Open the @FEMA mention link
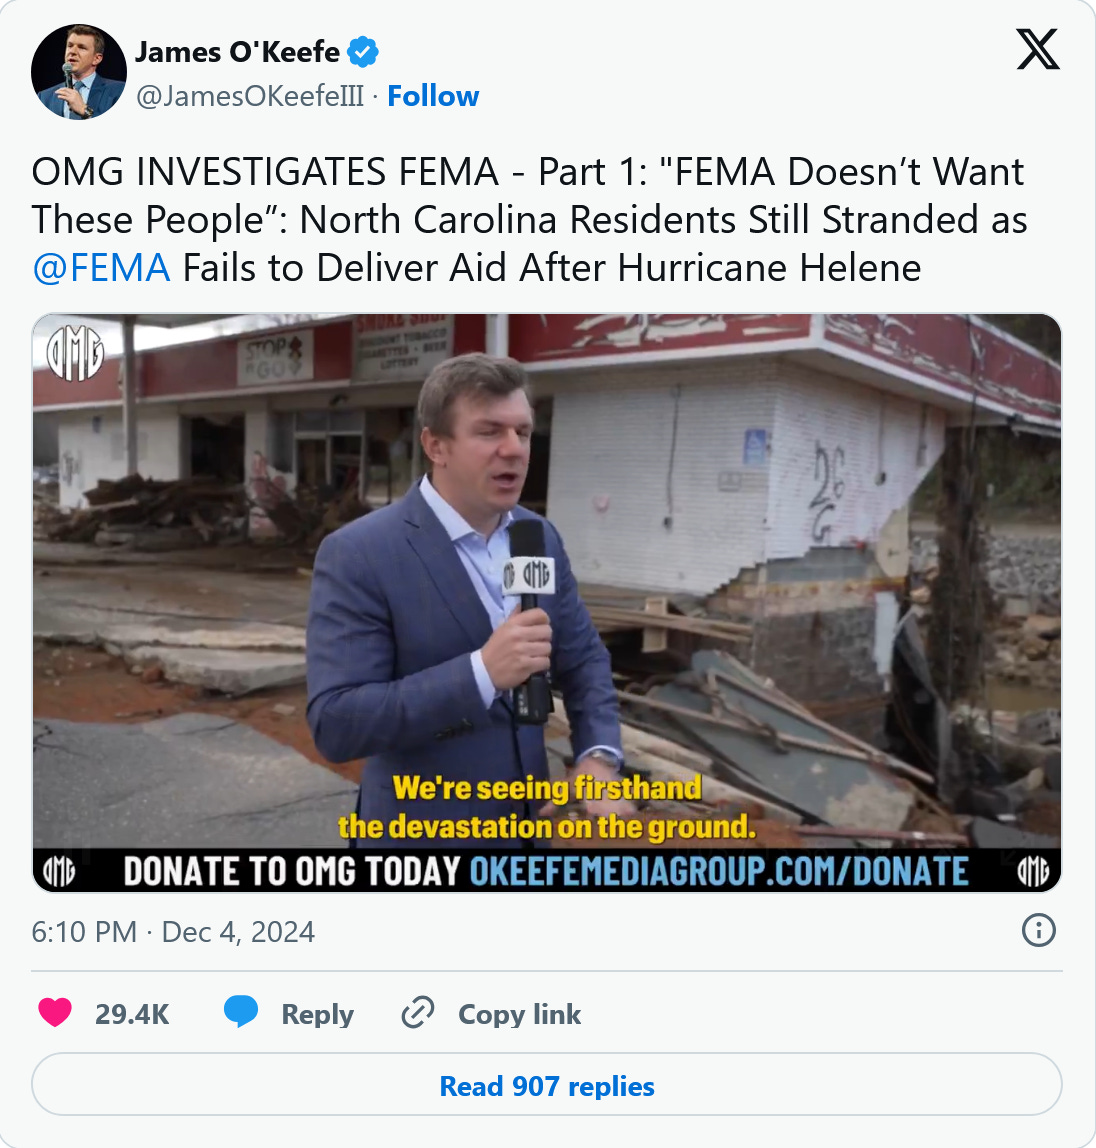 (101, 268)
